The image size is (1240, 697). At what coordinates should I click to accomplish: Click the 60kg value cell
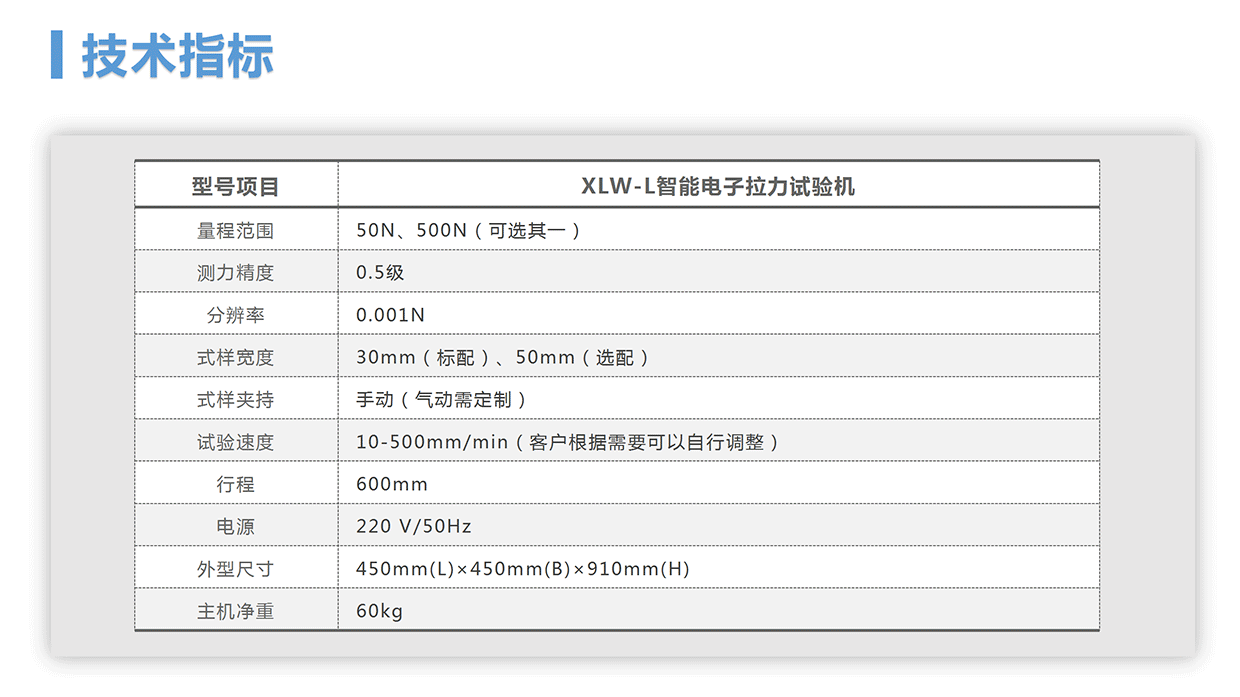[379, 611]
